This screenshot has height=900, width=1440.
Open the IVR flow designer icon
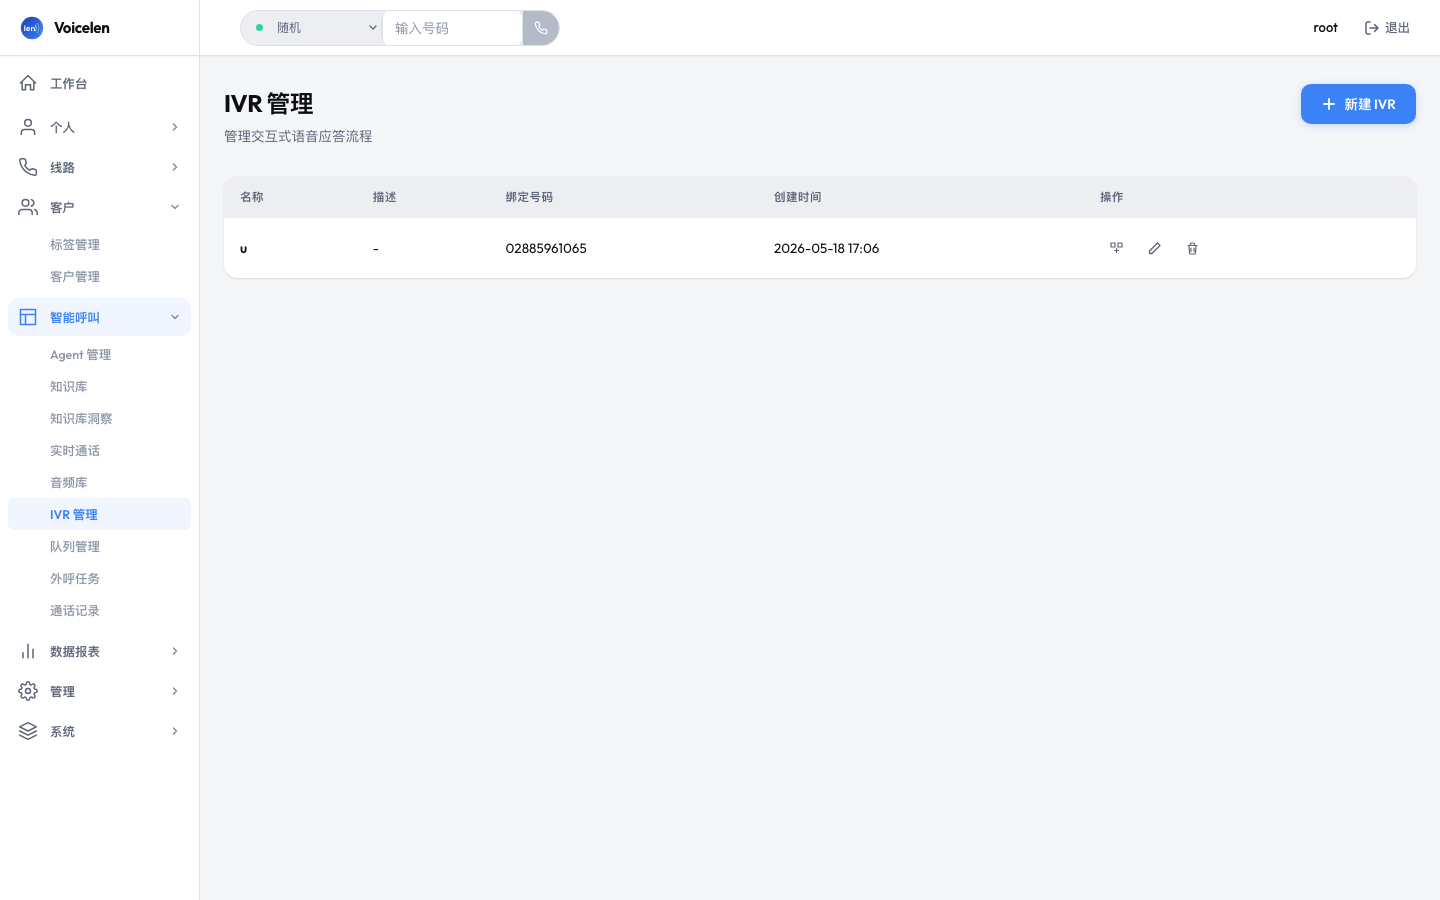(x=1116, y=248)
